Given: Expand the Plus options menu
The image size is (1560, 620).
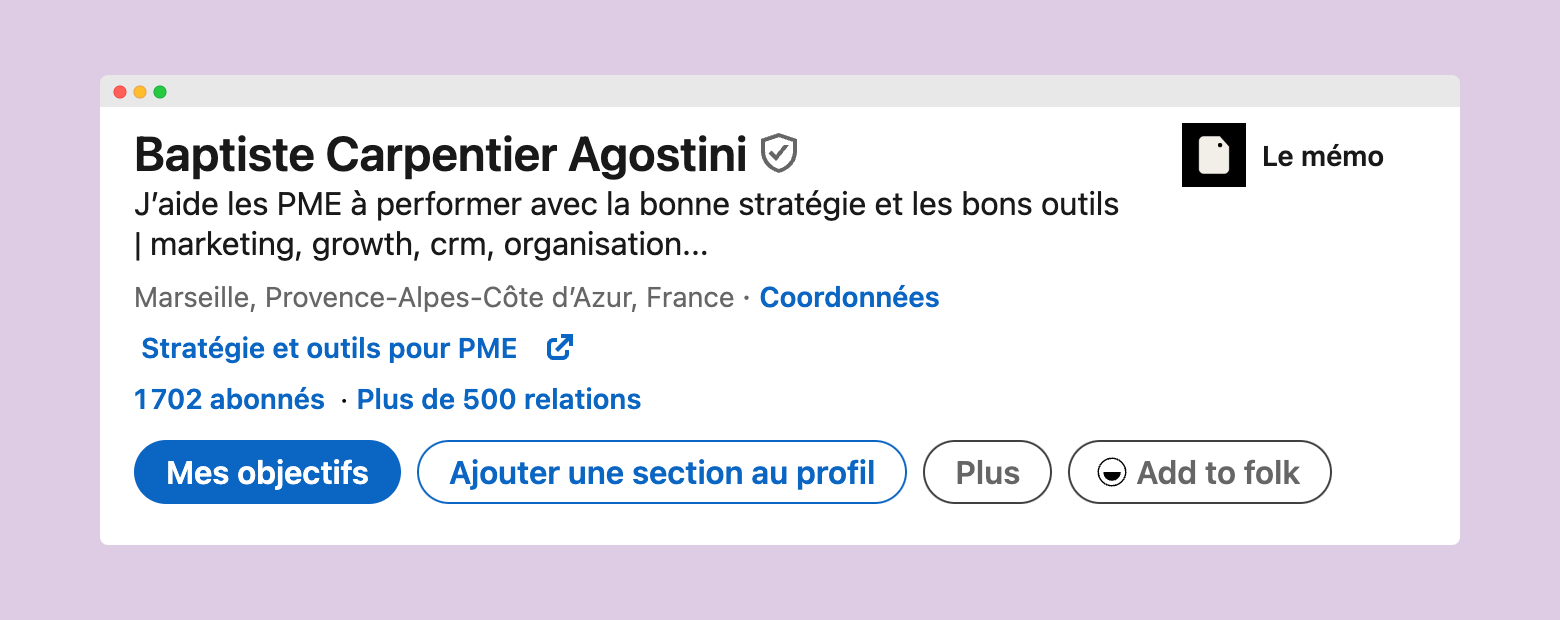Looking at the screenshot, I should pos(987,472).
